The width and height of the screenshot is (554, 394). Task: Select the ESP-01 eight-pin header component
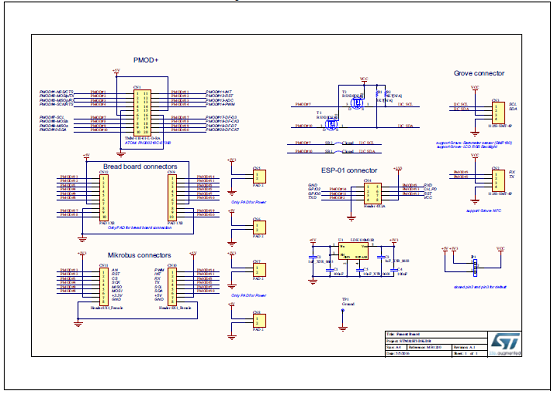tap(372, 193)
